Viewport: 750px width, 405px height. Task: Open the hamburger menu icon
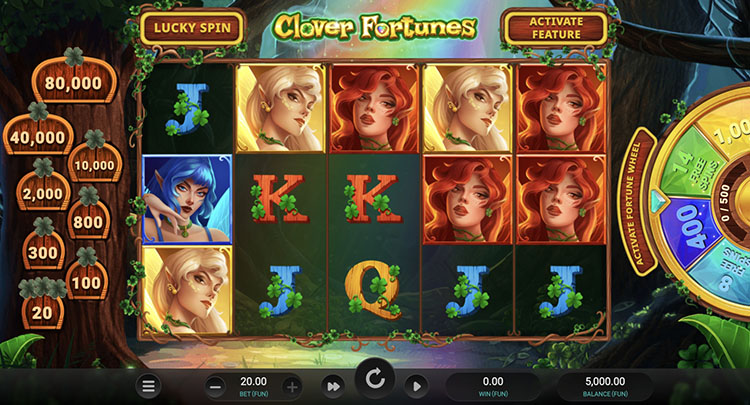tap(148, 385)
